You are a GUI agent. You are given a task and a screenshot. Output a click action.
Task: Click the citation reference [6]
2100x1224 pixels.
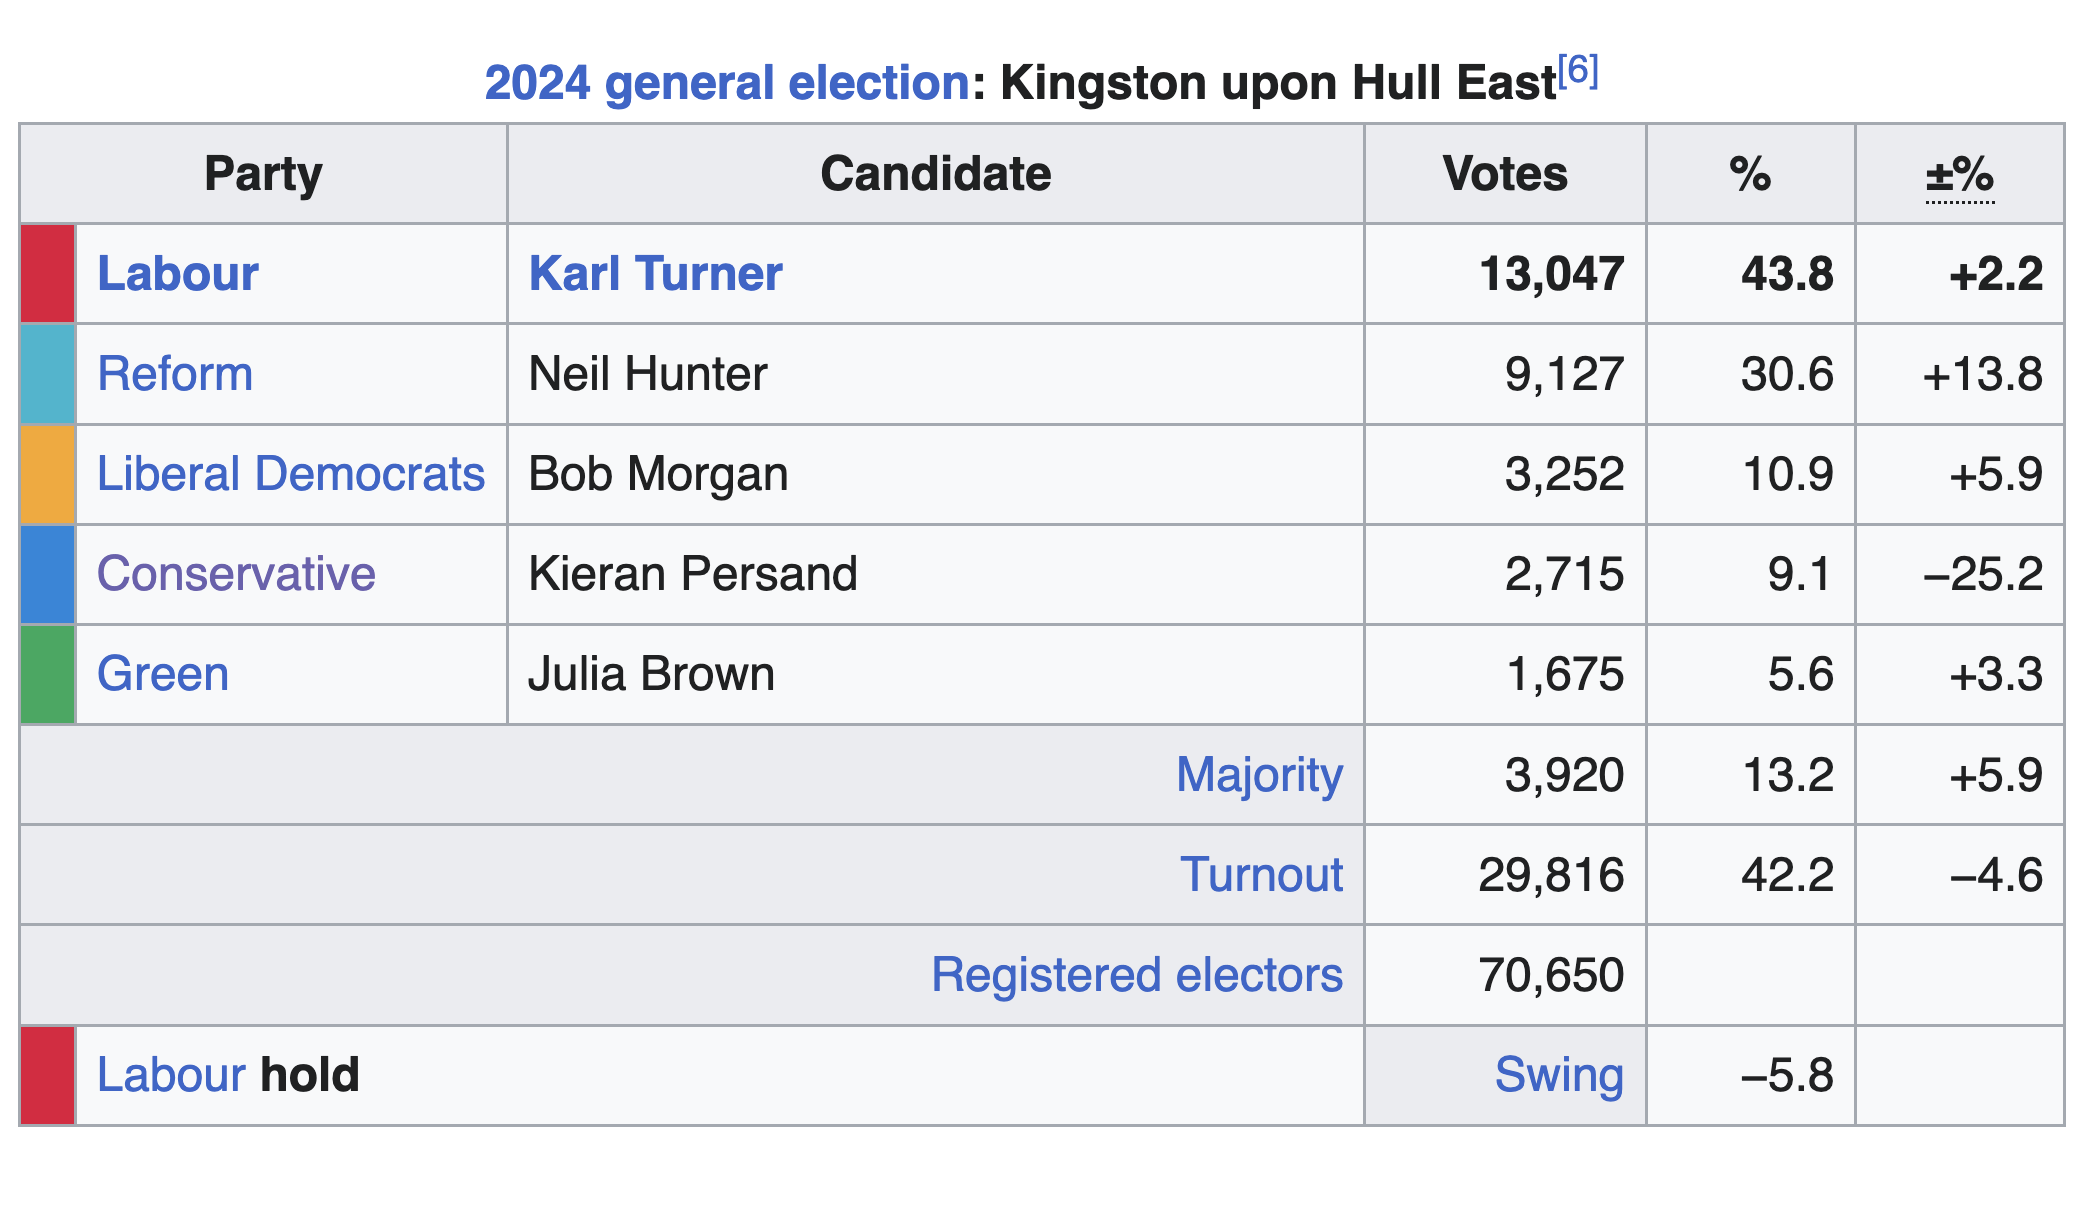1579,70
